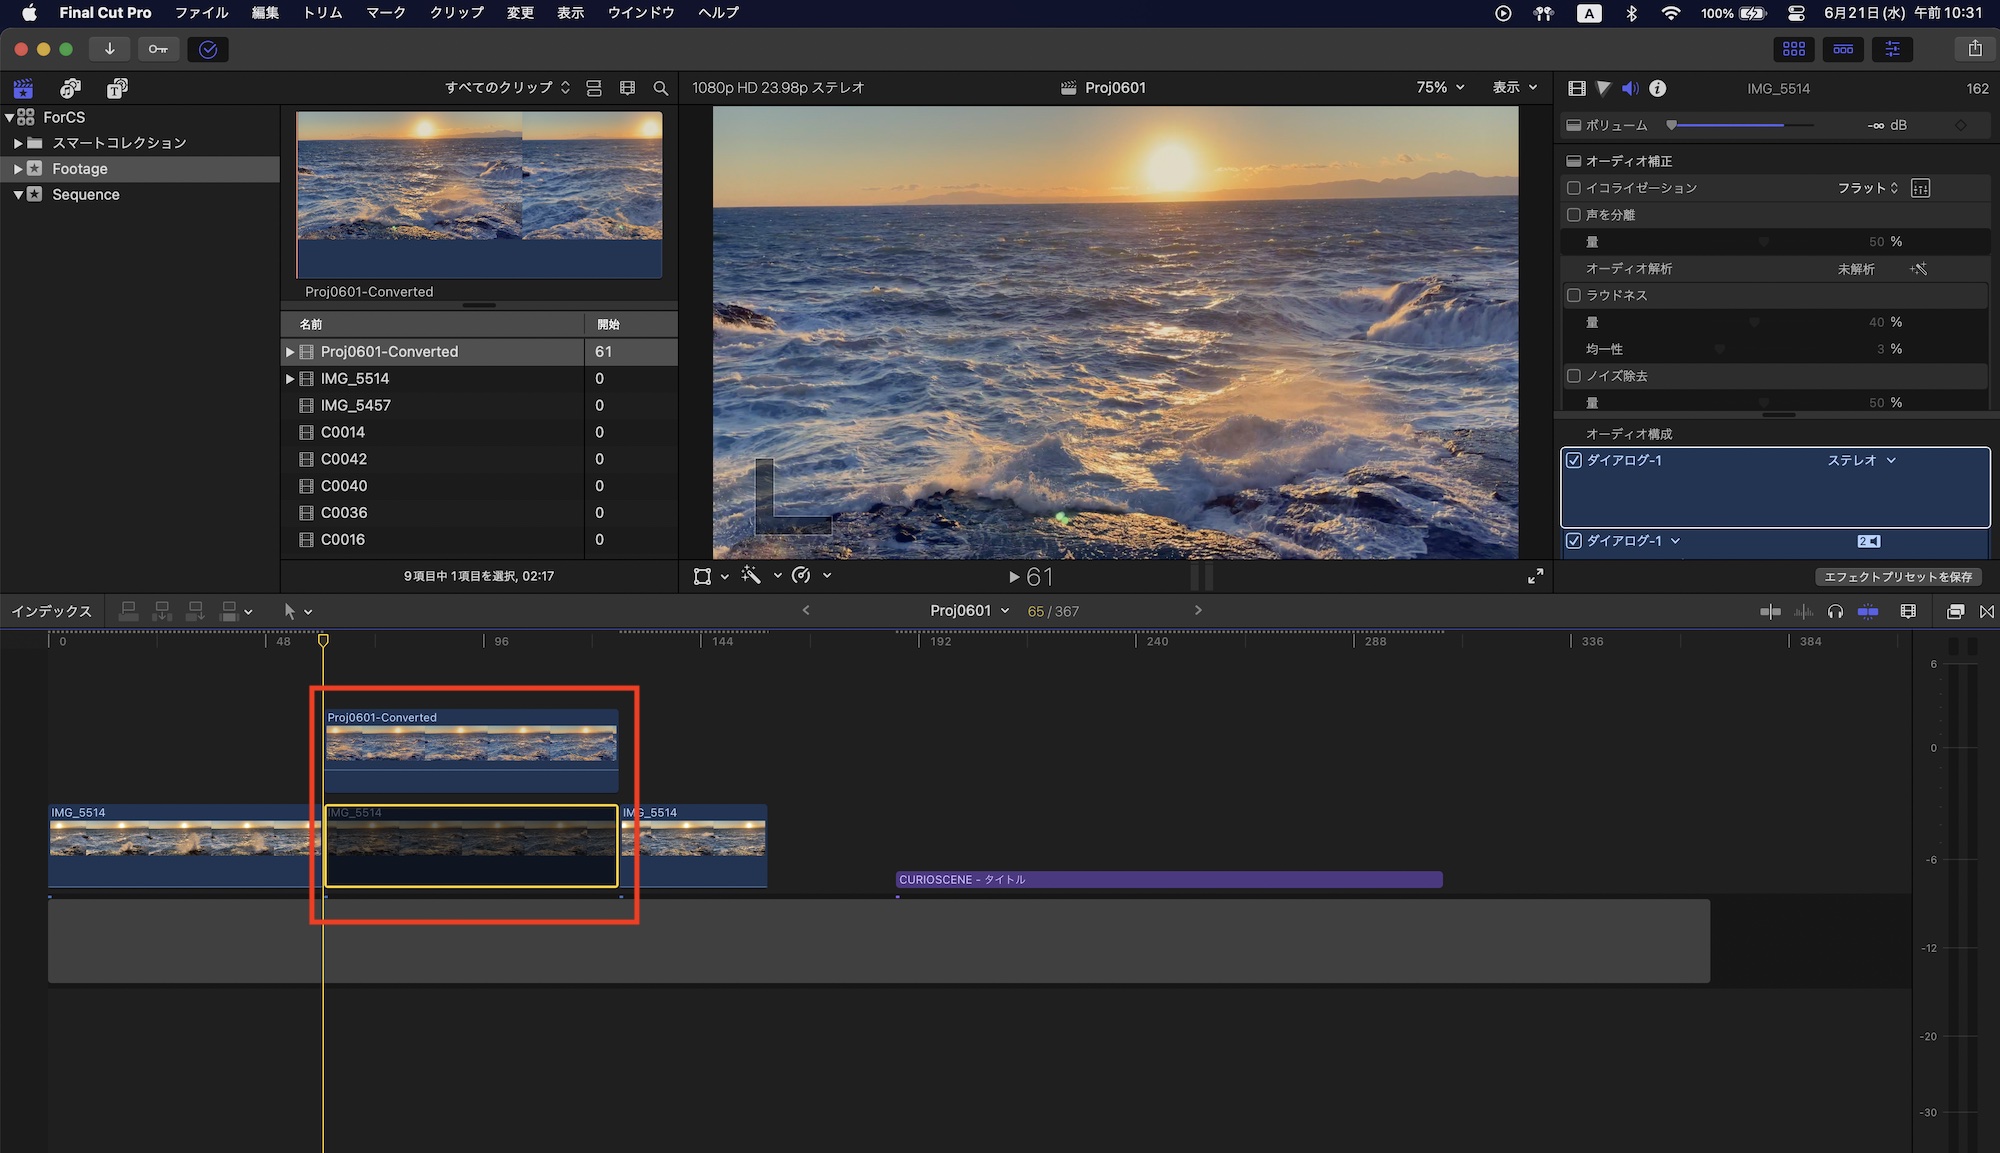Click the share export icon

(x=1974, y=49)
